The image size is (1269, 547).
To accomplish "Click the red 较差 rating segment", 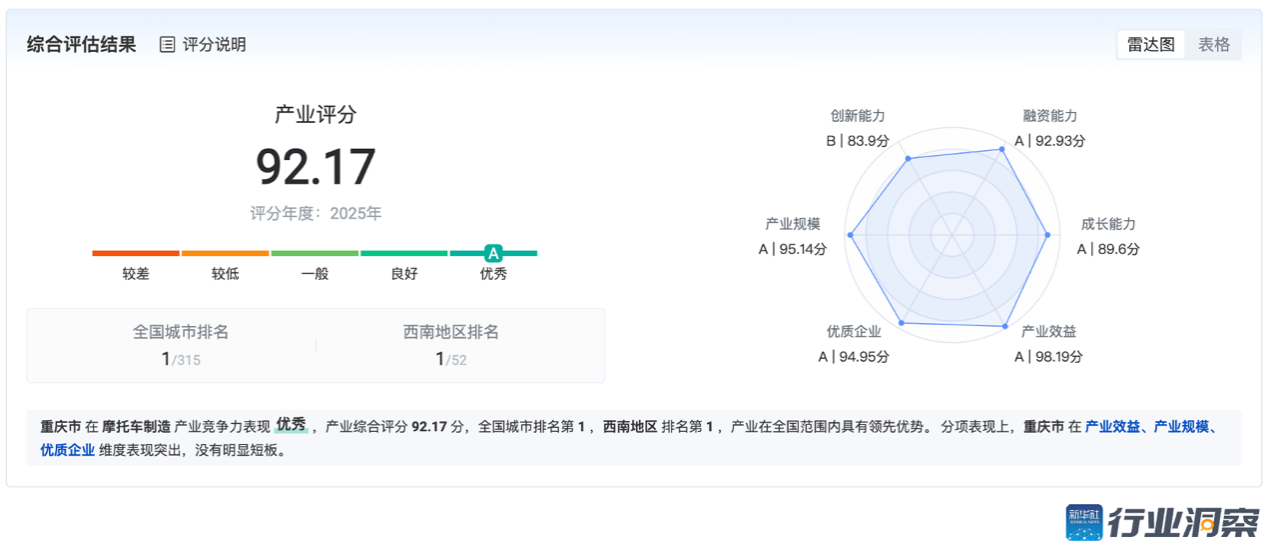I will (x=136, y=254).
